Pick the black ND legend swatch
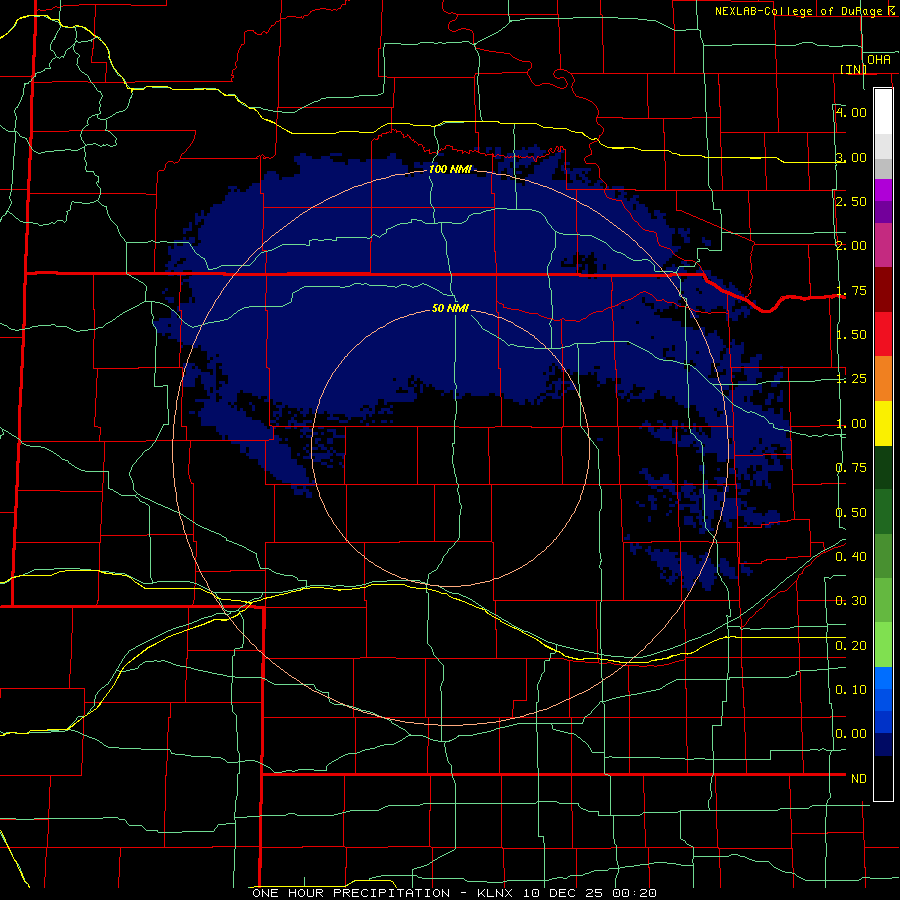 coord(883,778)
